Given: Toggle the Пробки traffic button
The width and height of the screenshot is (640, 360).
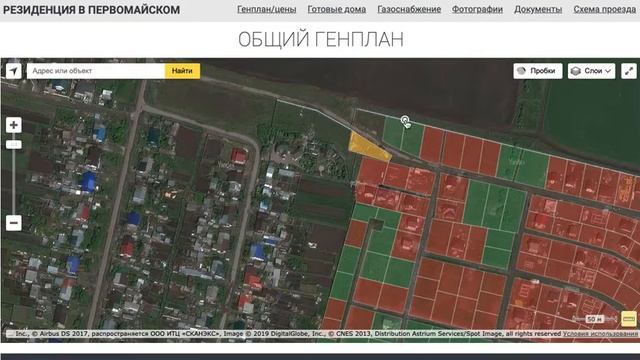Looking at the screenshot, I should click(x=538, y=71).
